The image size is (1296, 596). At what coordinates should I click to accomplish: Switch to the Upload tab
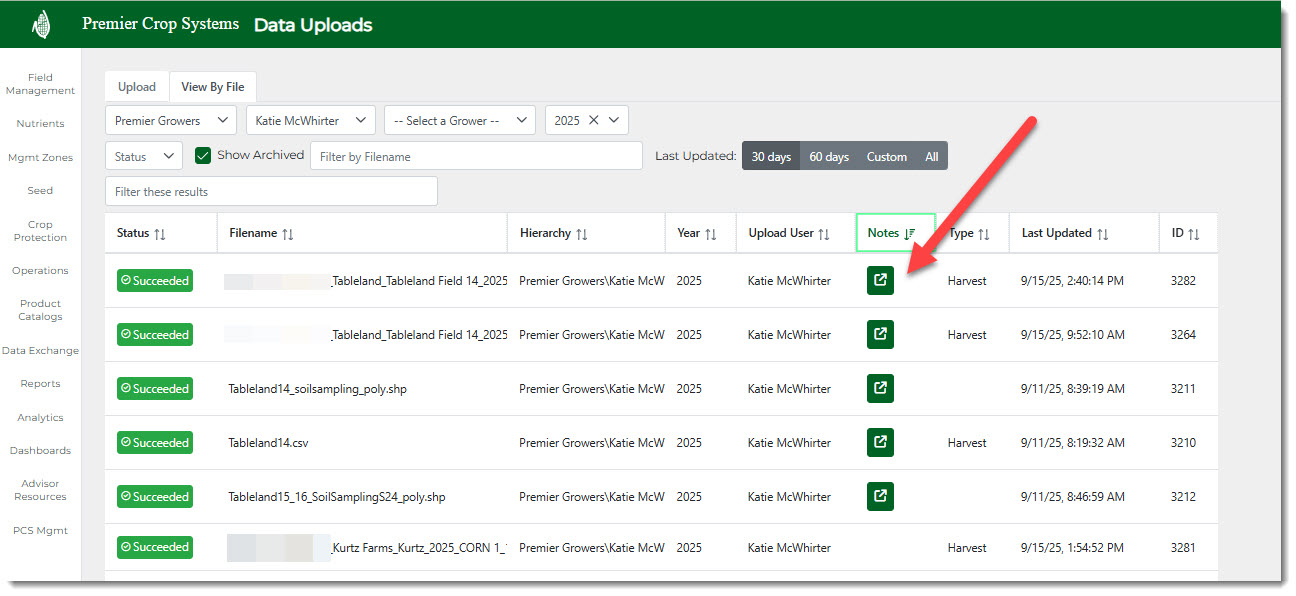coord(137,87)
